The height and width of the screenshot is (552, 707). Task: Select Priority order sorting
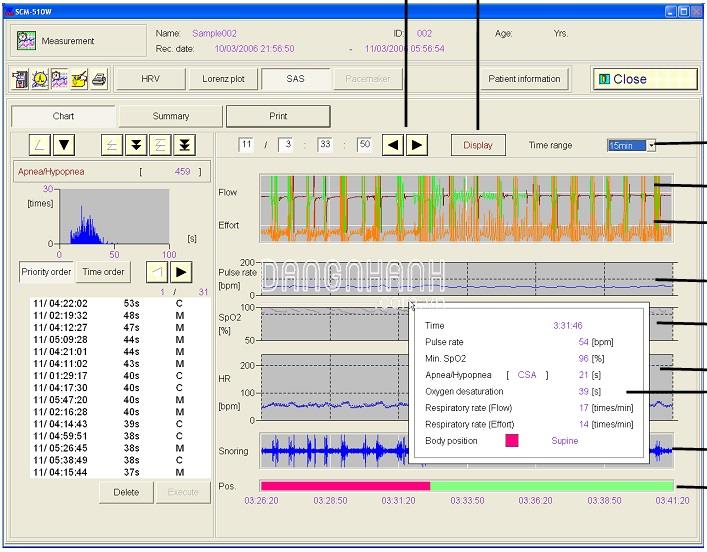click(46, 272)
